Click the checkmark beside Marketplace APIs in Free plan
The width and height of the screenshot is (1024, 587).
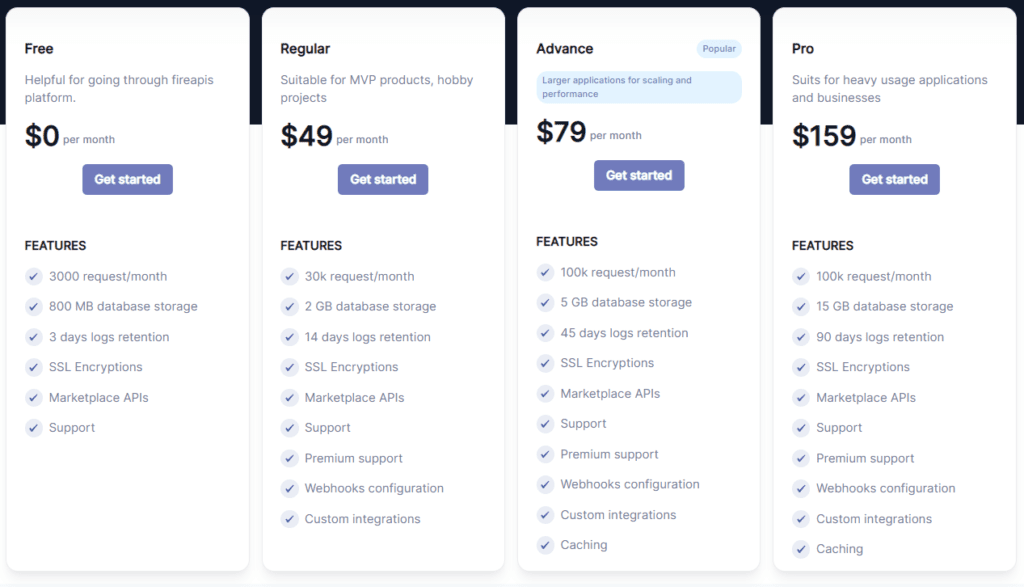[33, 397]
